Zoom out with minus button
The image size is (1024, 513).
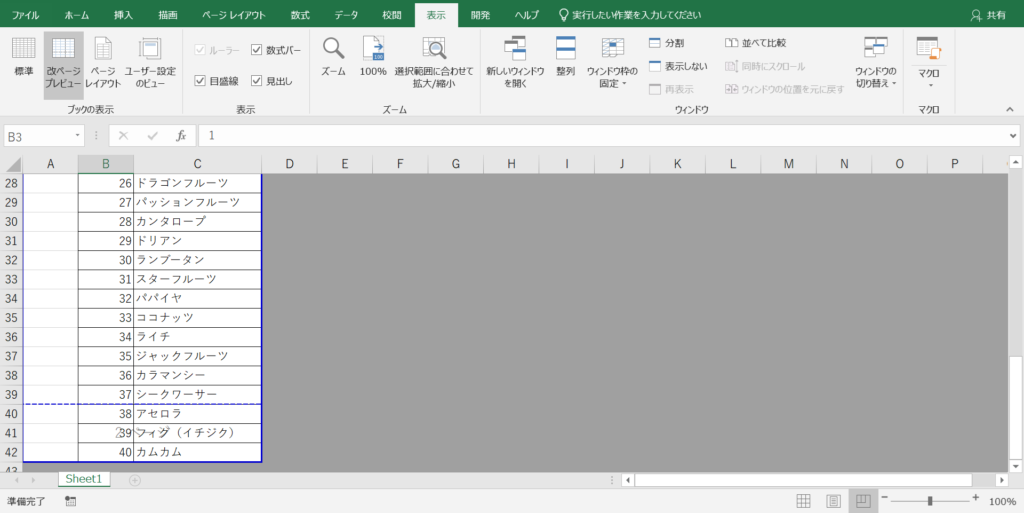click(885, 498)
